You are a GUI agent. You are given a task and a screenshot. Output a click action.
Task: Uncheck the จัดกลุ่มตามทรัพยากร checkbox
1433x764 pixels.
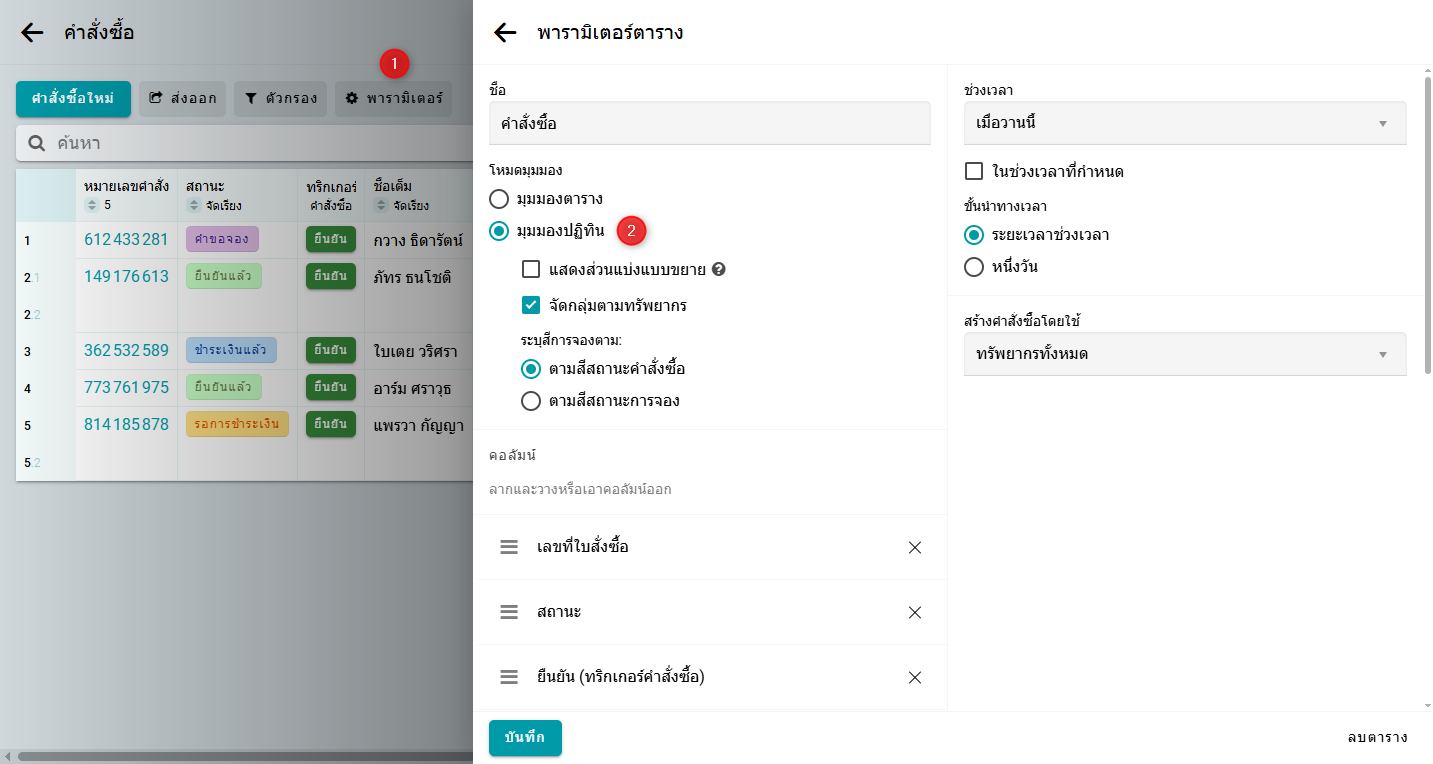tap(531, 305)
